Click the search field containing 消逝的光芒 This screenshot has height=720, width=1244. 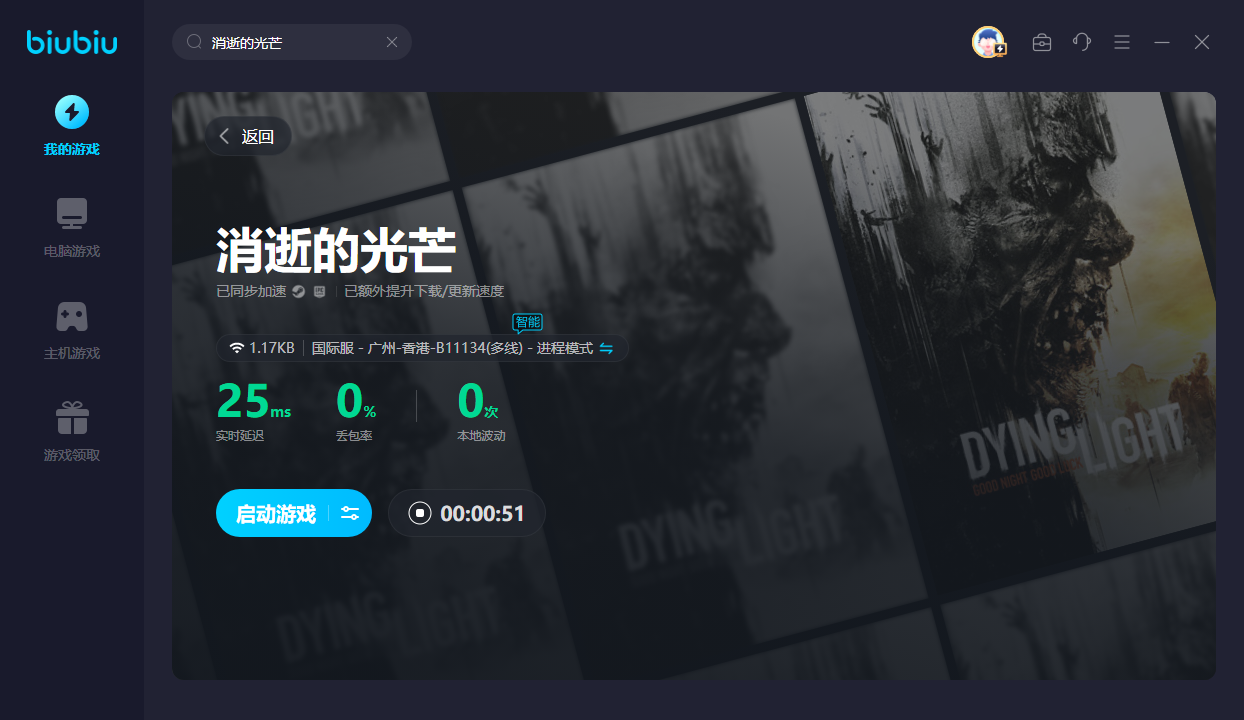(x=290, y=42)
